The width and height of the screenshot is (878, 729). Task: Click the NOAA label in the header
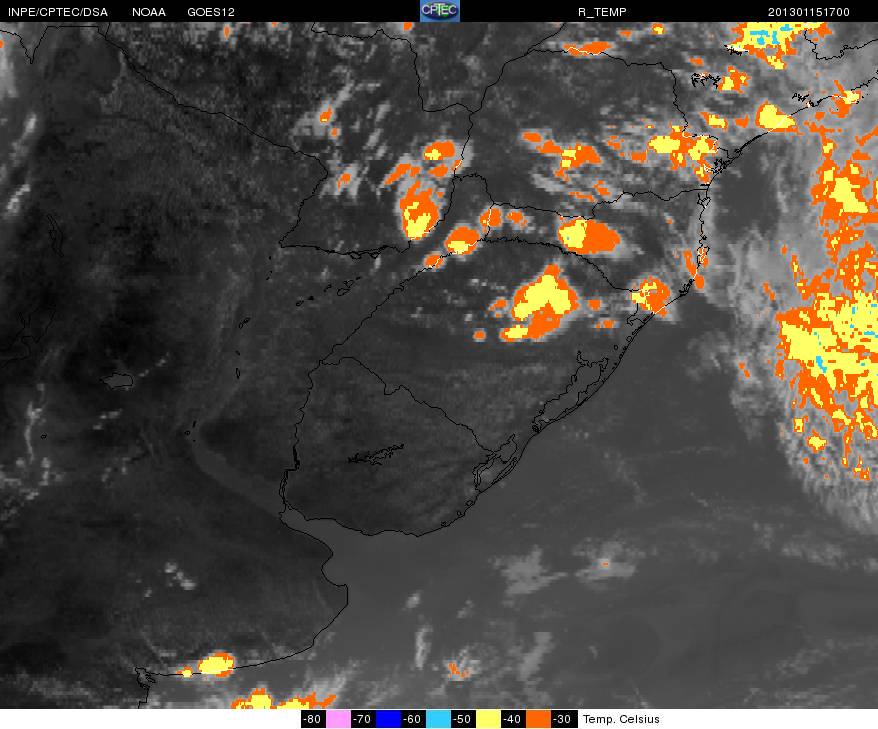point(149,12)
